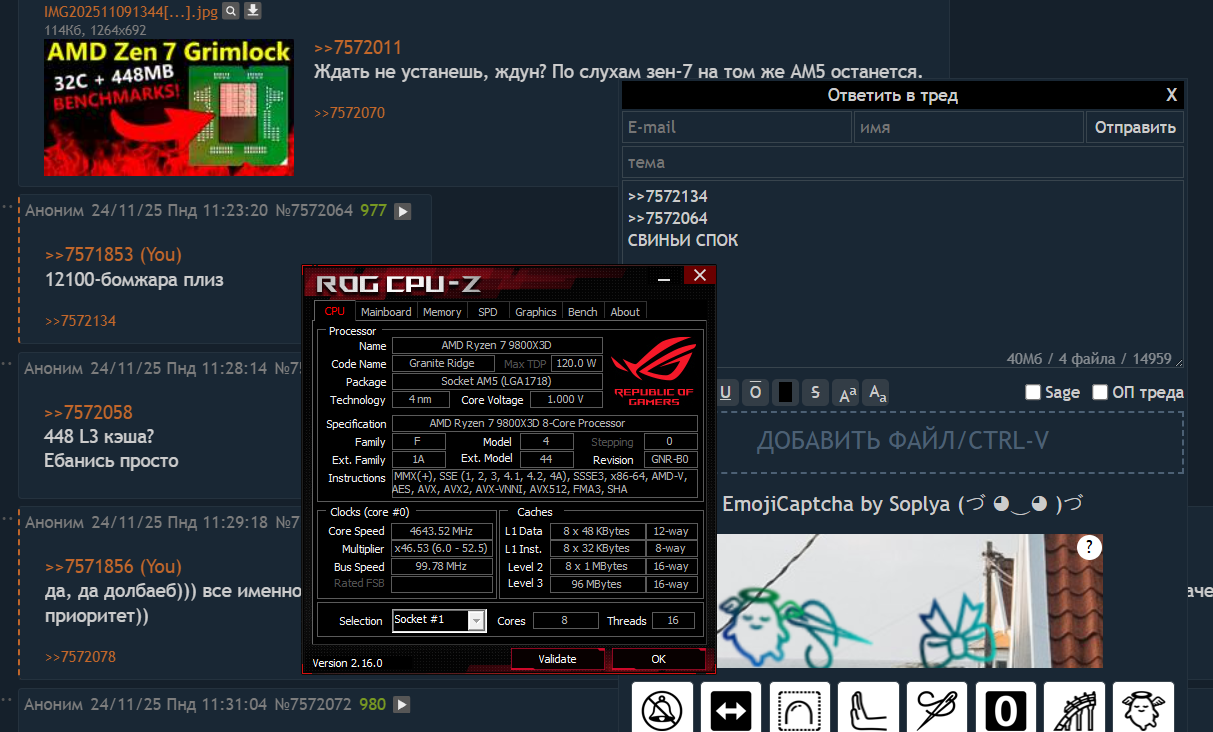Open the captcha help question mark
This screenshot has width=1213, height=732.
tap(1089, 547)
